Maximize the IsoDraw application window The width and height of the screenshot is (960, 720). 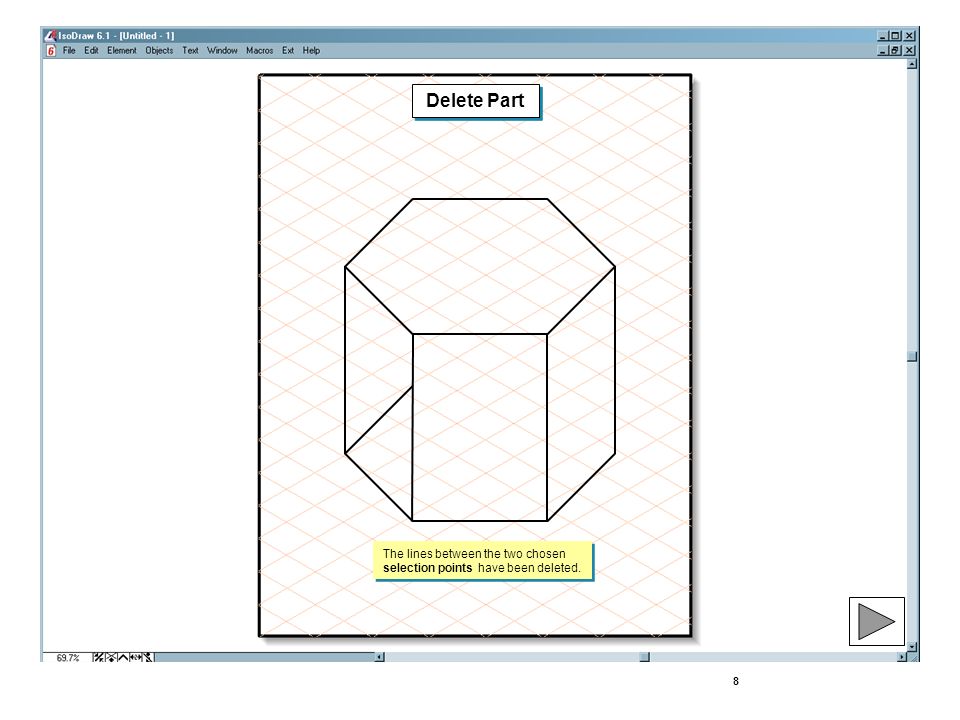(895, 36)
